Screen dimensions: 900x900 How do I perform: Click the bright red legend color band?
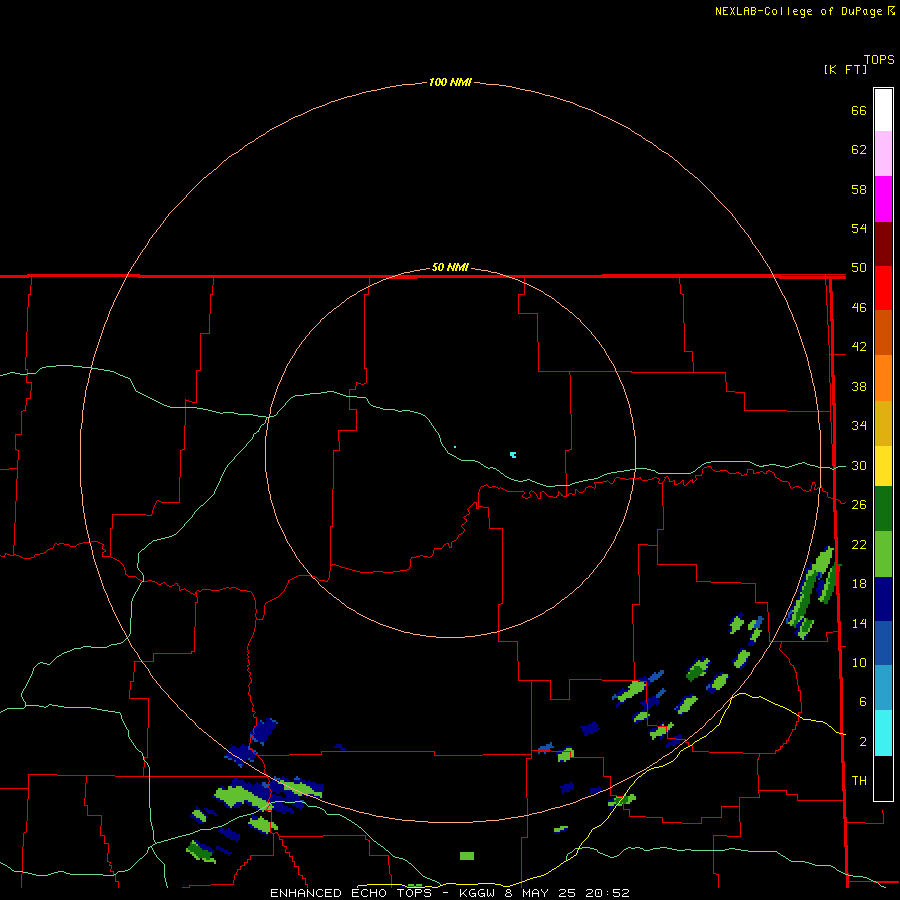883,288
